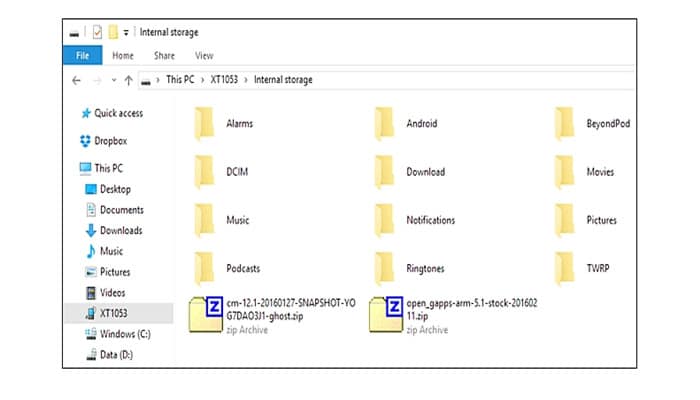Open the DCIM folder icon

click(204, 172)
